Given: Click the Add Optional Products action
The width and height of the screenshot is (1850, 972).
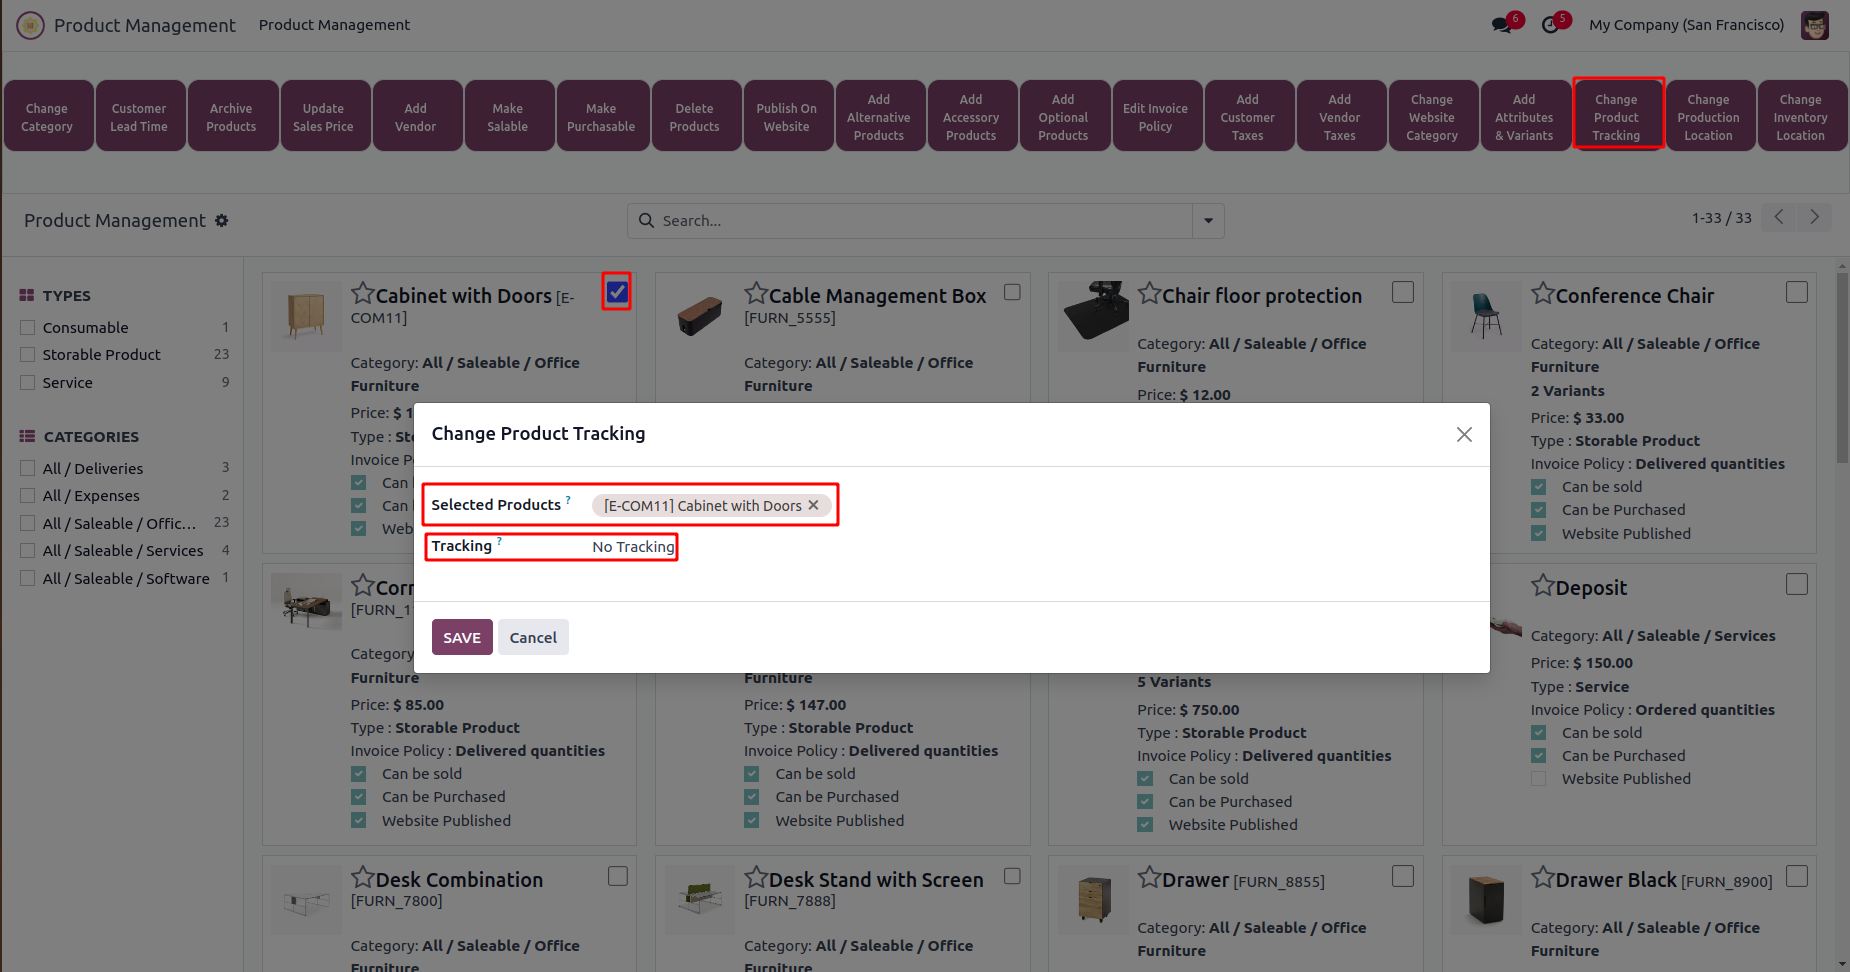Looking at the screenshot, I should click(1063, 117).
